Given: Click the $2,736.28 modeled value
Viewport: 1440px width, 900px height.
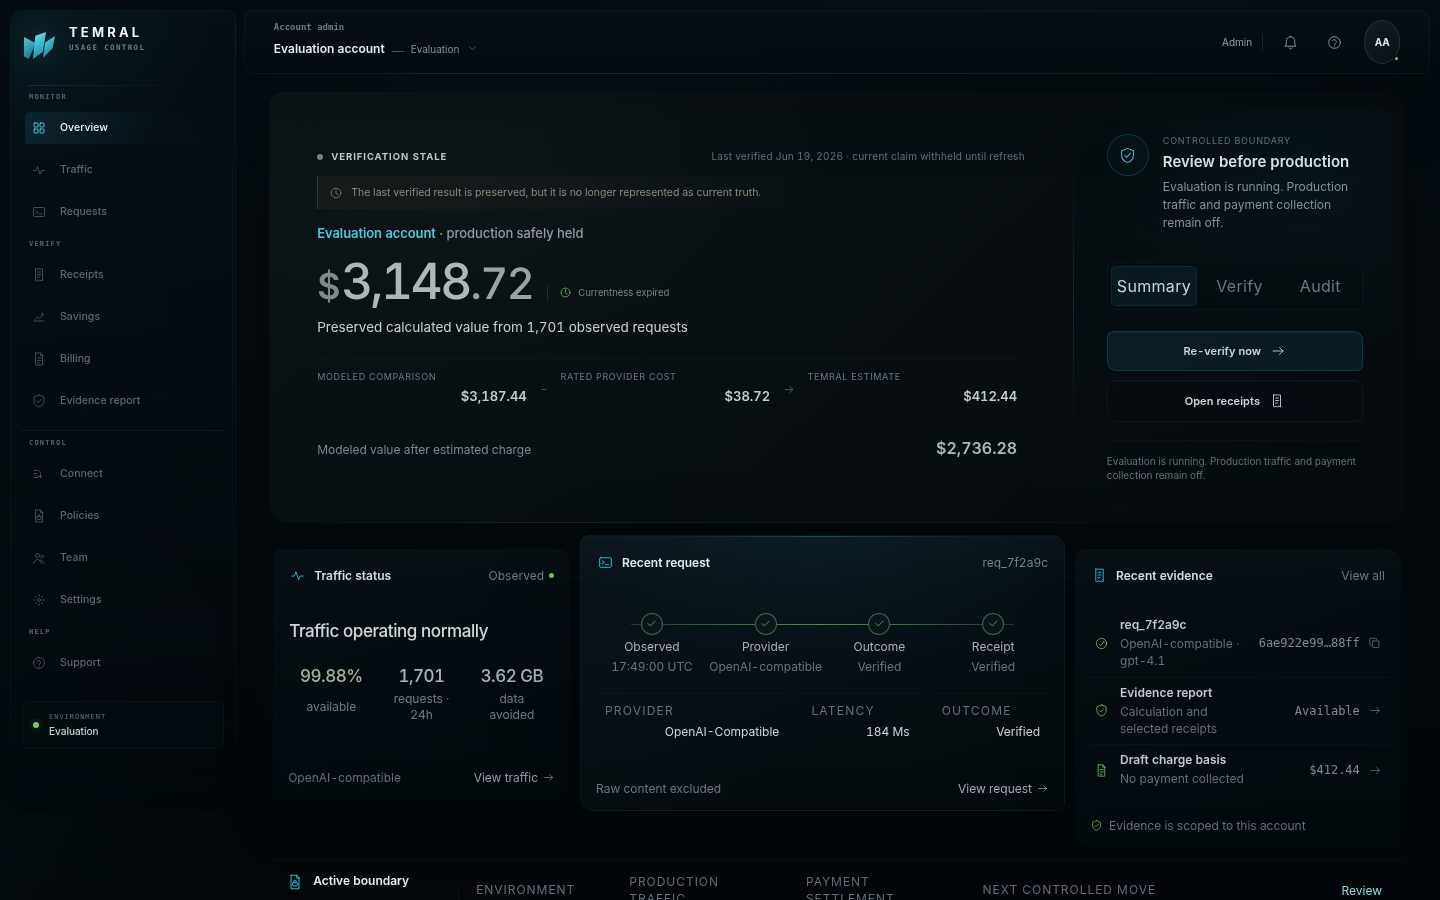Looking at the screenshot, I should coord(976,449).
